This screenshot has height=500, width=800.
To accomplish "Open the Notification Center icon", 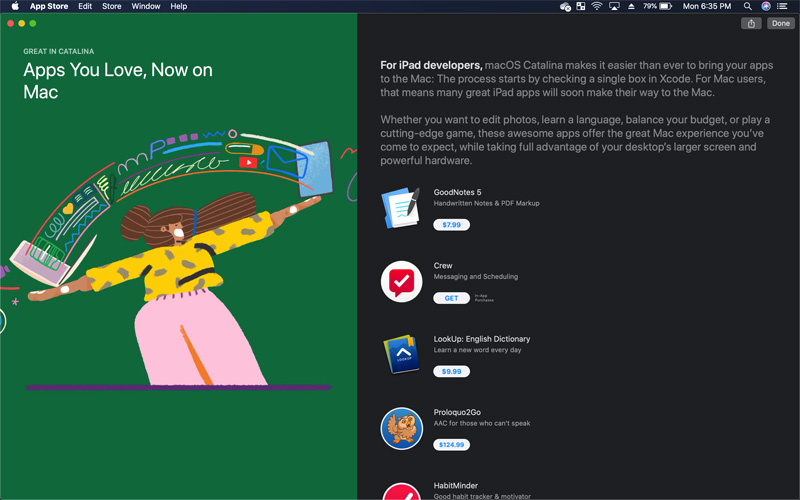I will [x=785, y=6].
